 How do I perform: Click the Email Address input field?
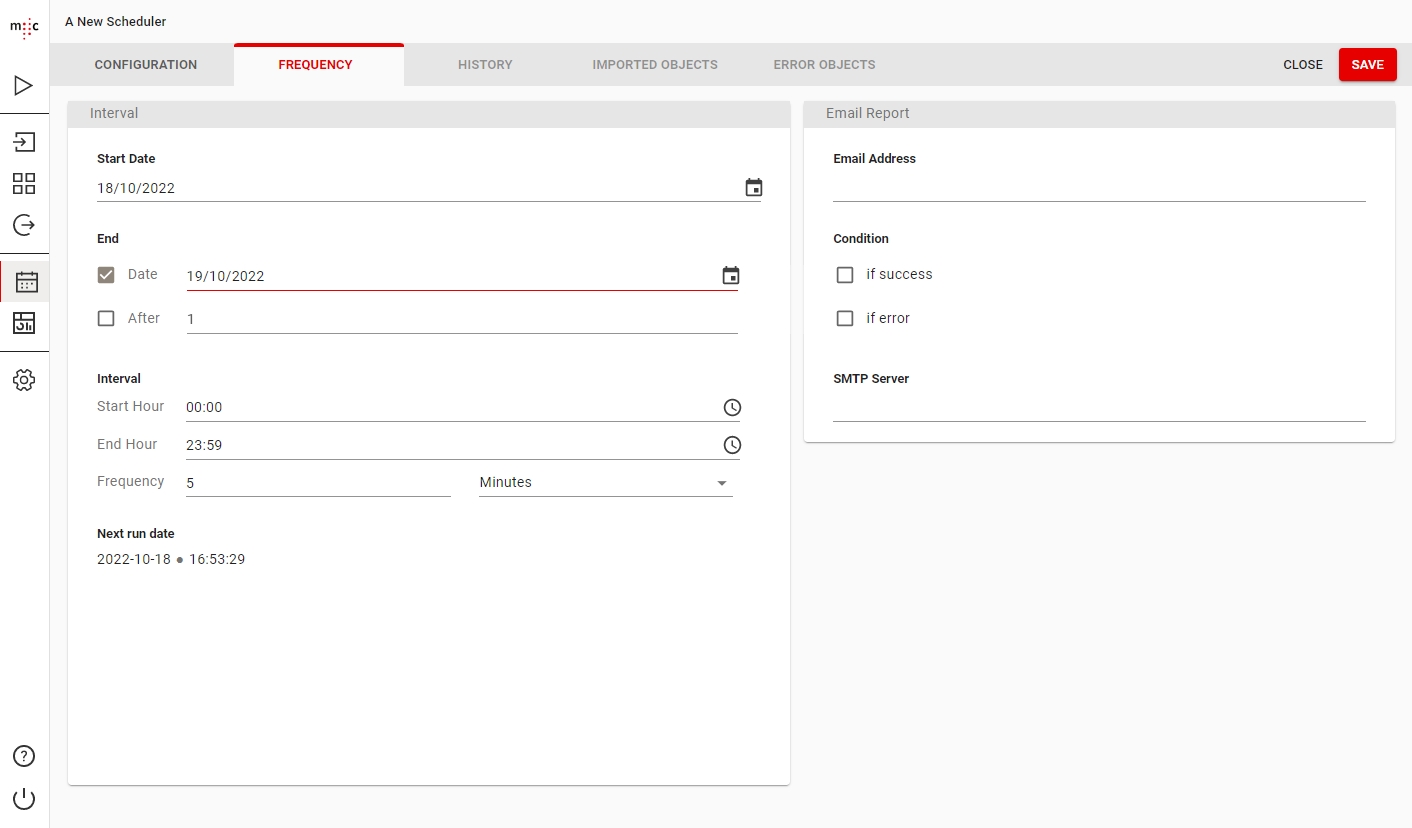coord(1098,188)
